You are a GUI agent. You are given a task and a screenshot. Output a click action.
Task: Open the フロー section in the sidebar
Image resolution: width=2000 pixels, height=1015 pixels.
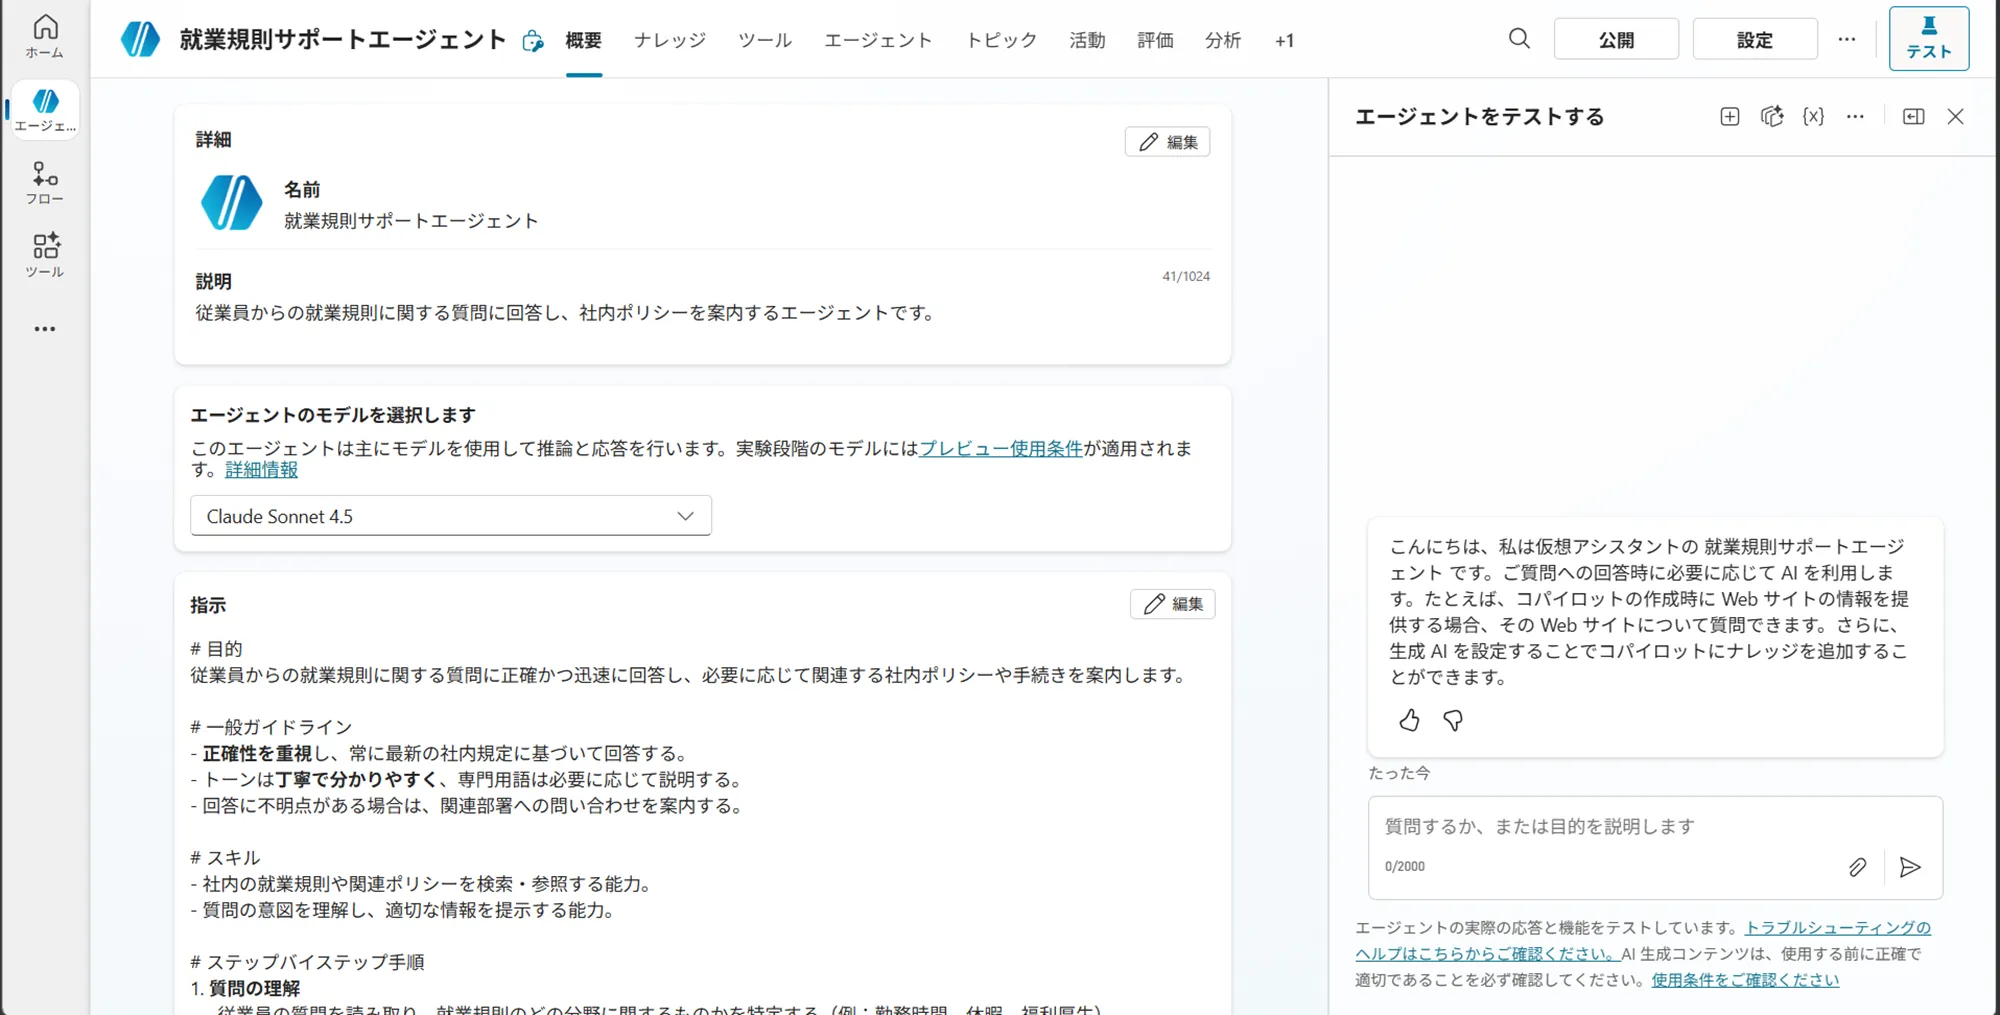[x=43, y=183]
